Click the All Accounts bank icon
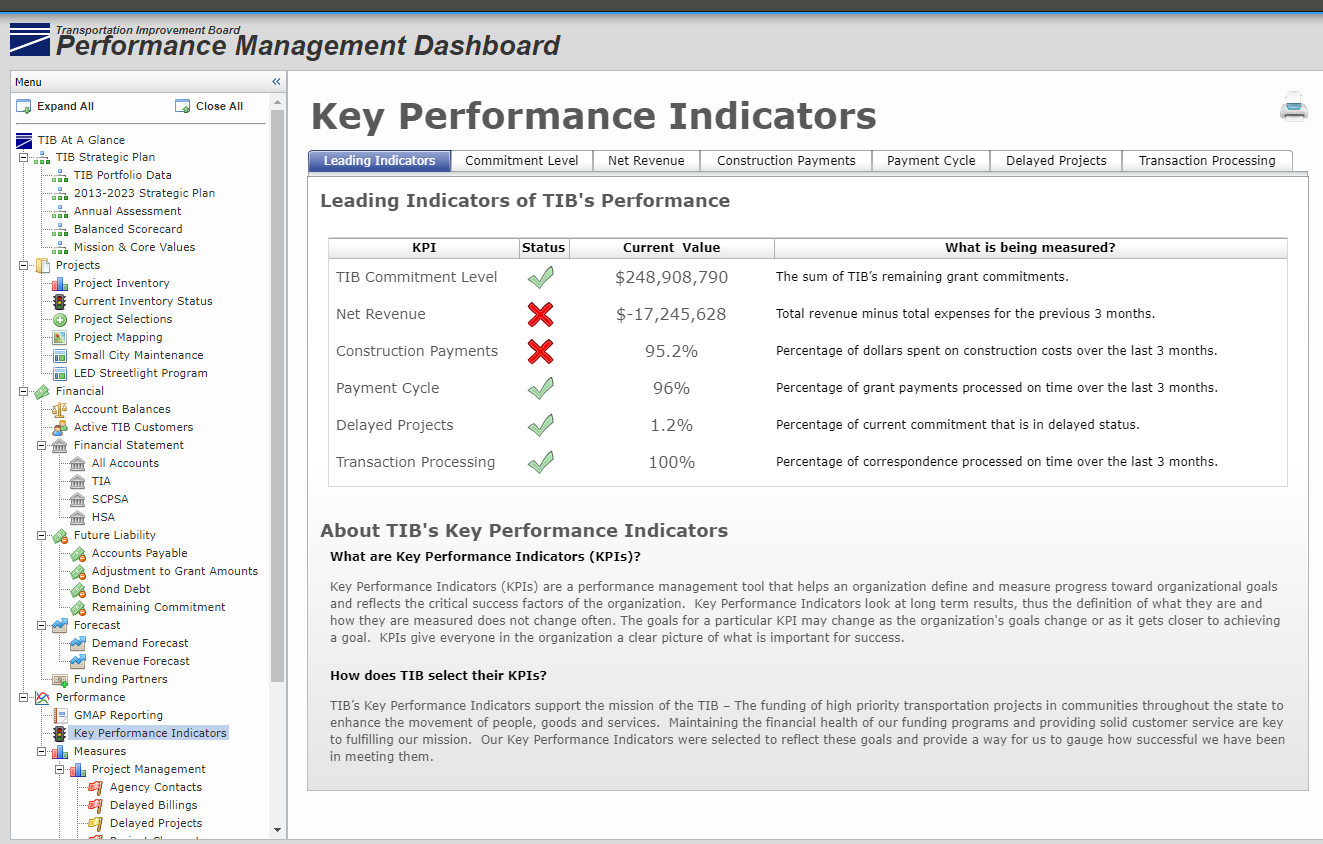Viewport: 1323px width, 844px height. pyautogui.click(x=78, y=463)
